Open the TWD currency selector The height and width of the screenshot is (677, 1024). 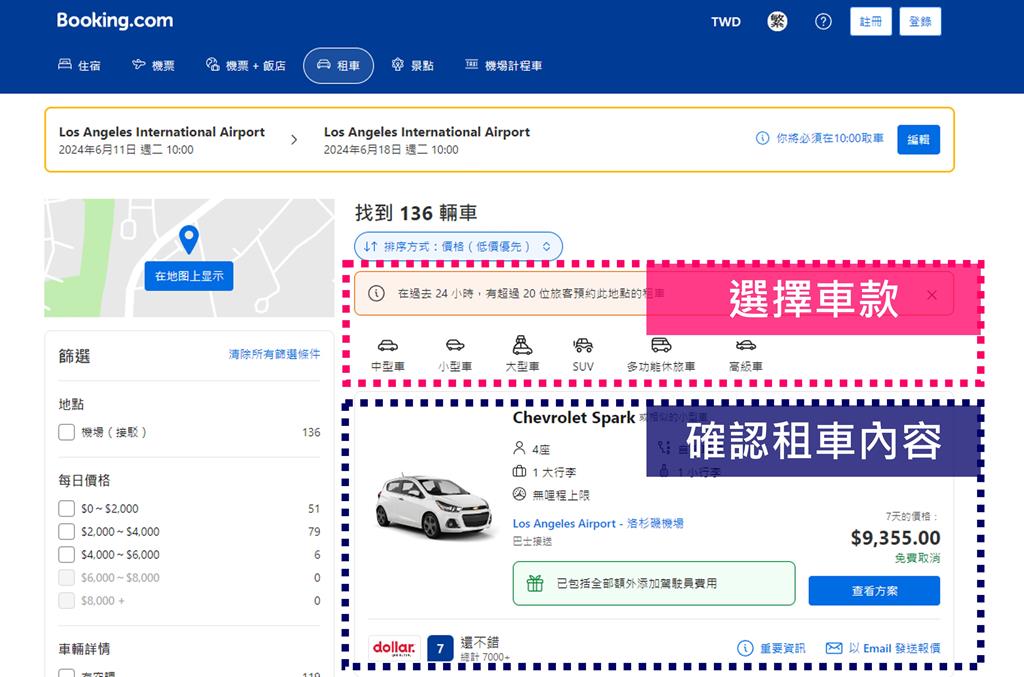(726, 22)
